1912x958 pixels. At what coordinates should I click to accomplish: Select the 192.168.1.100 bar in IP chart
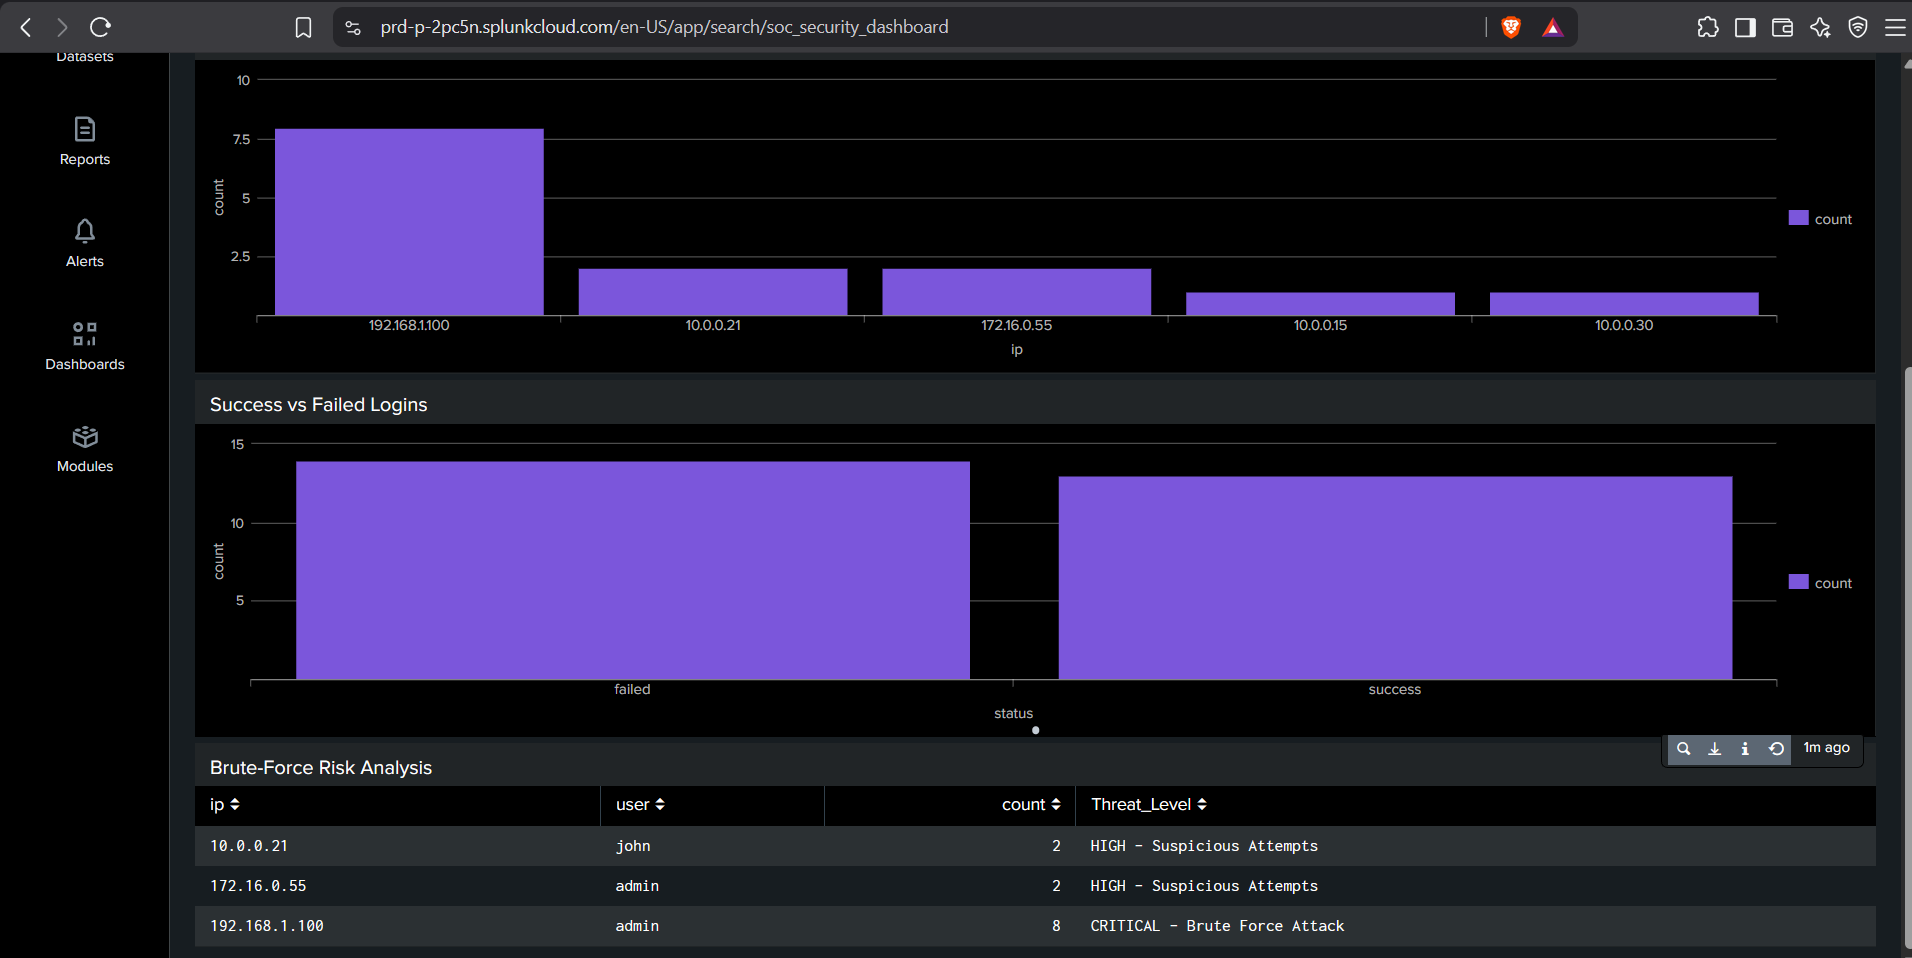[409, 222]
